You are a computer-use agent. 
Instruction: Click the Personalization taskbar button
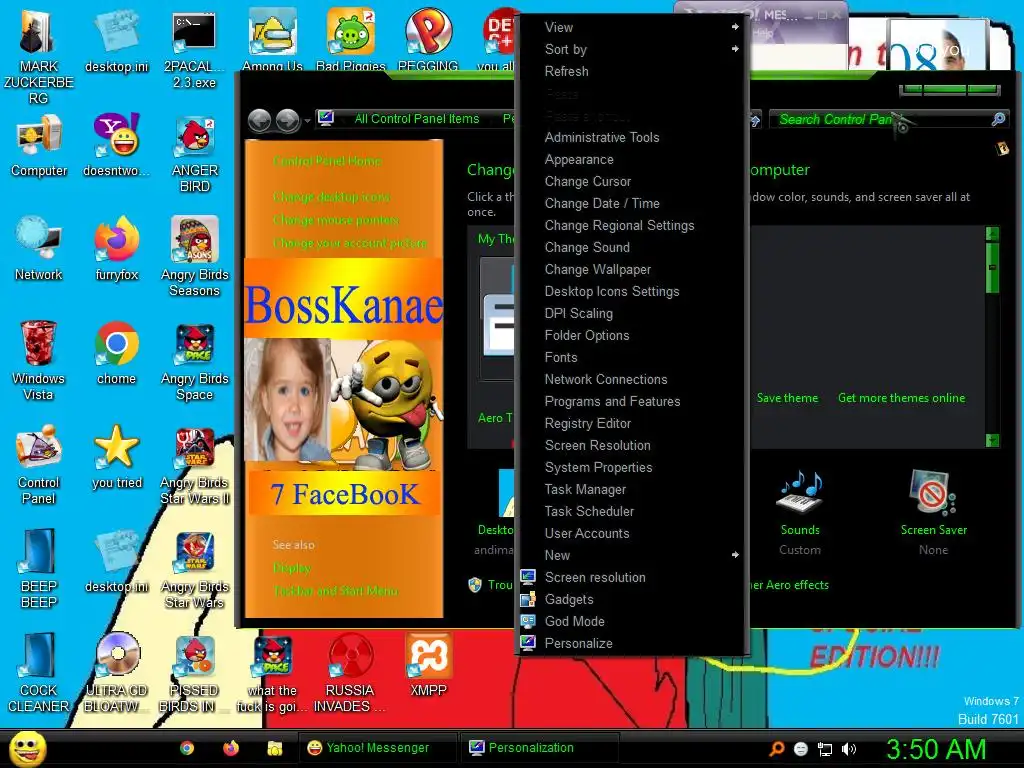(539, 748)
